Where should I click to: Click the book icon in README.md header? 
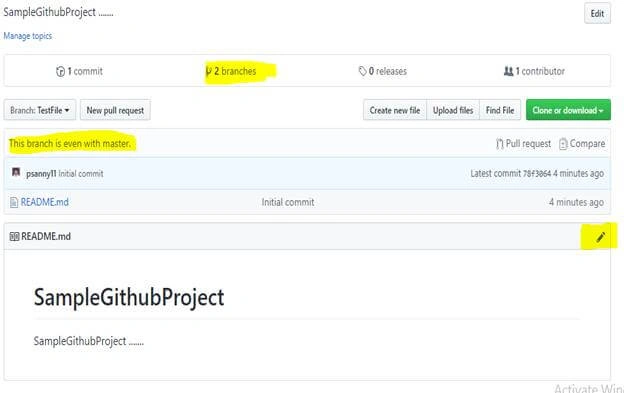[14, 237]
